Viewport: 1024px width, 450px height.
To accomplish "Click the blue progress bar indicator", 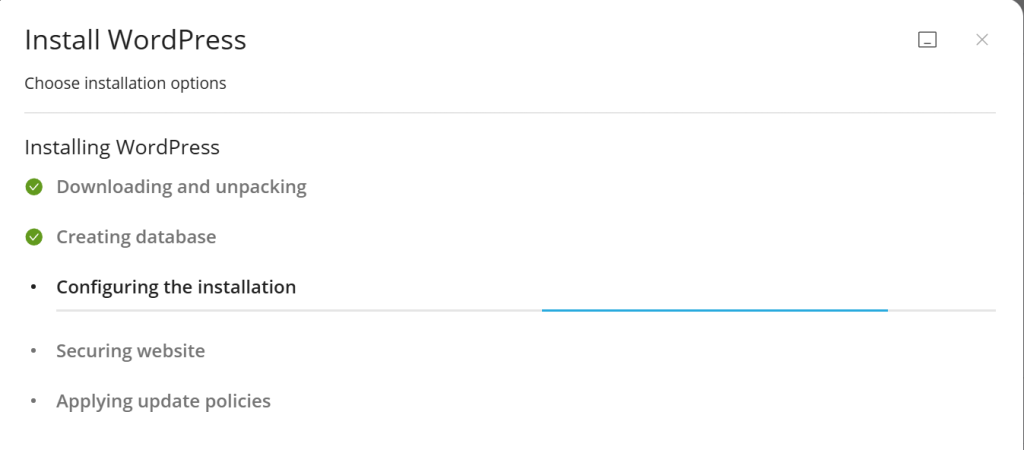I will click(x=714, y=310).
